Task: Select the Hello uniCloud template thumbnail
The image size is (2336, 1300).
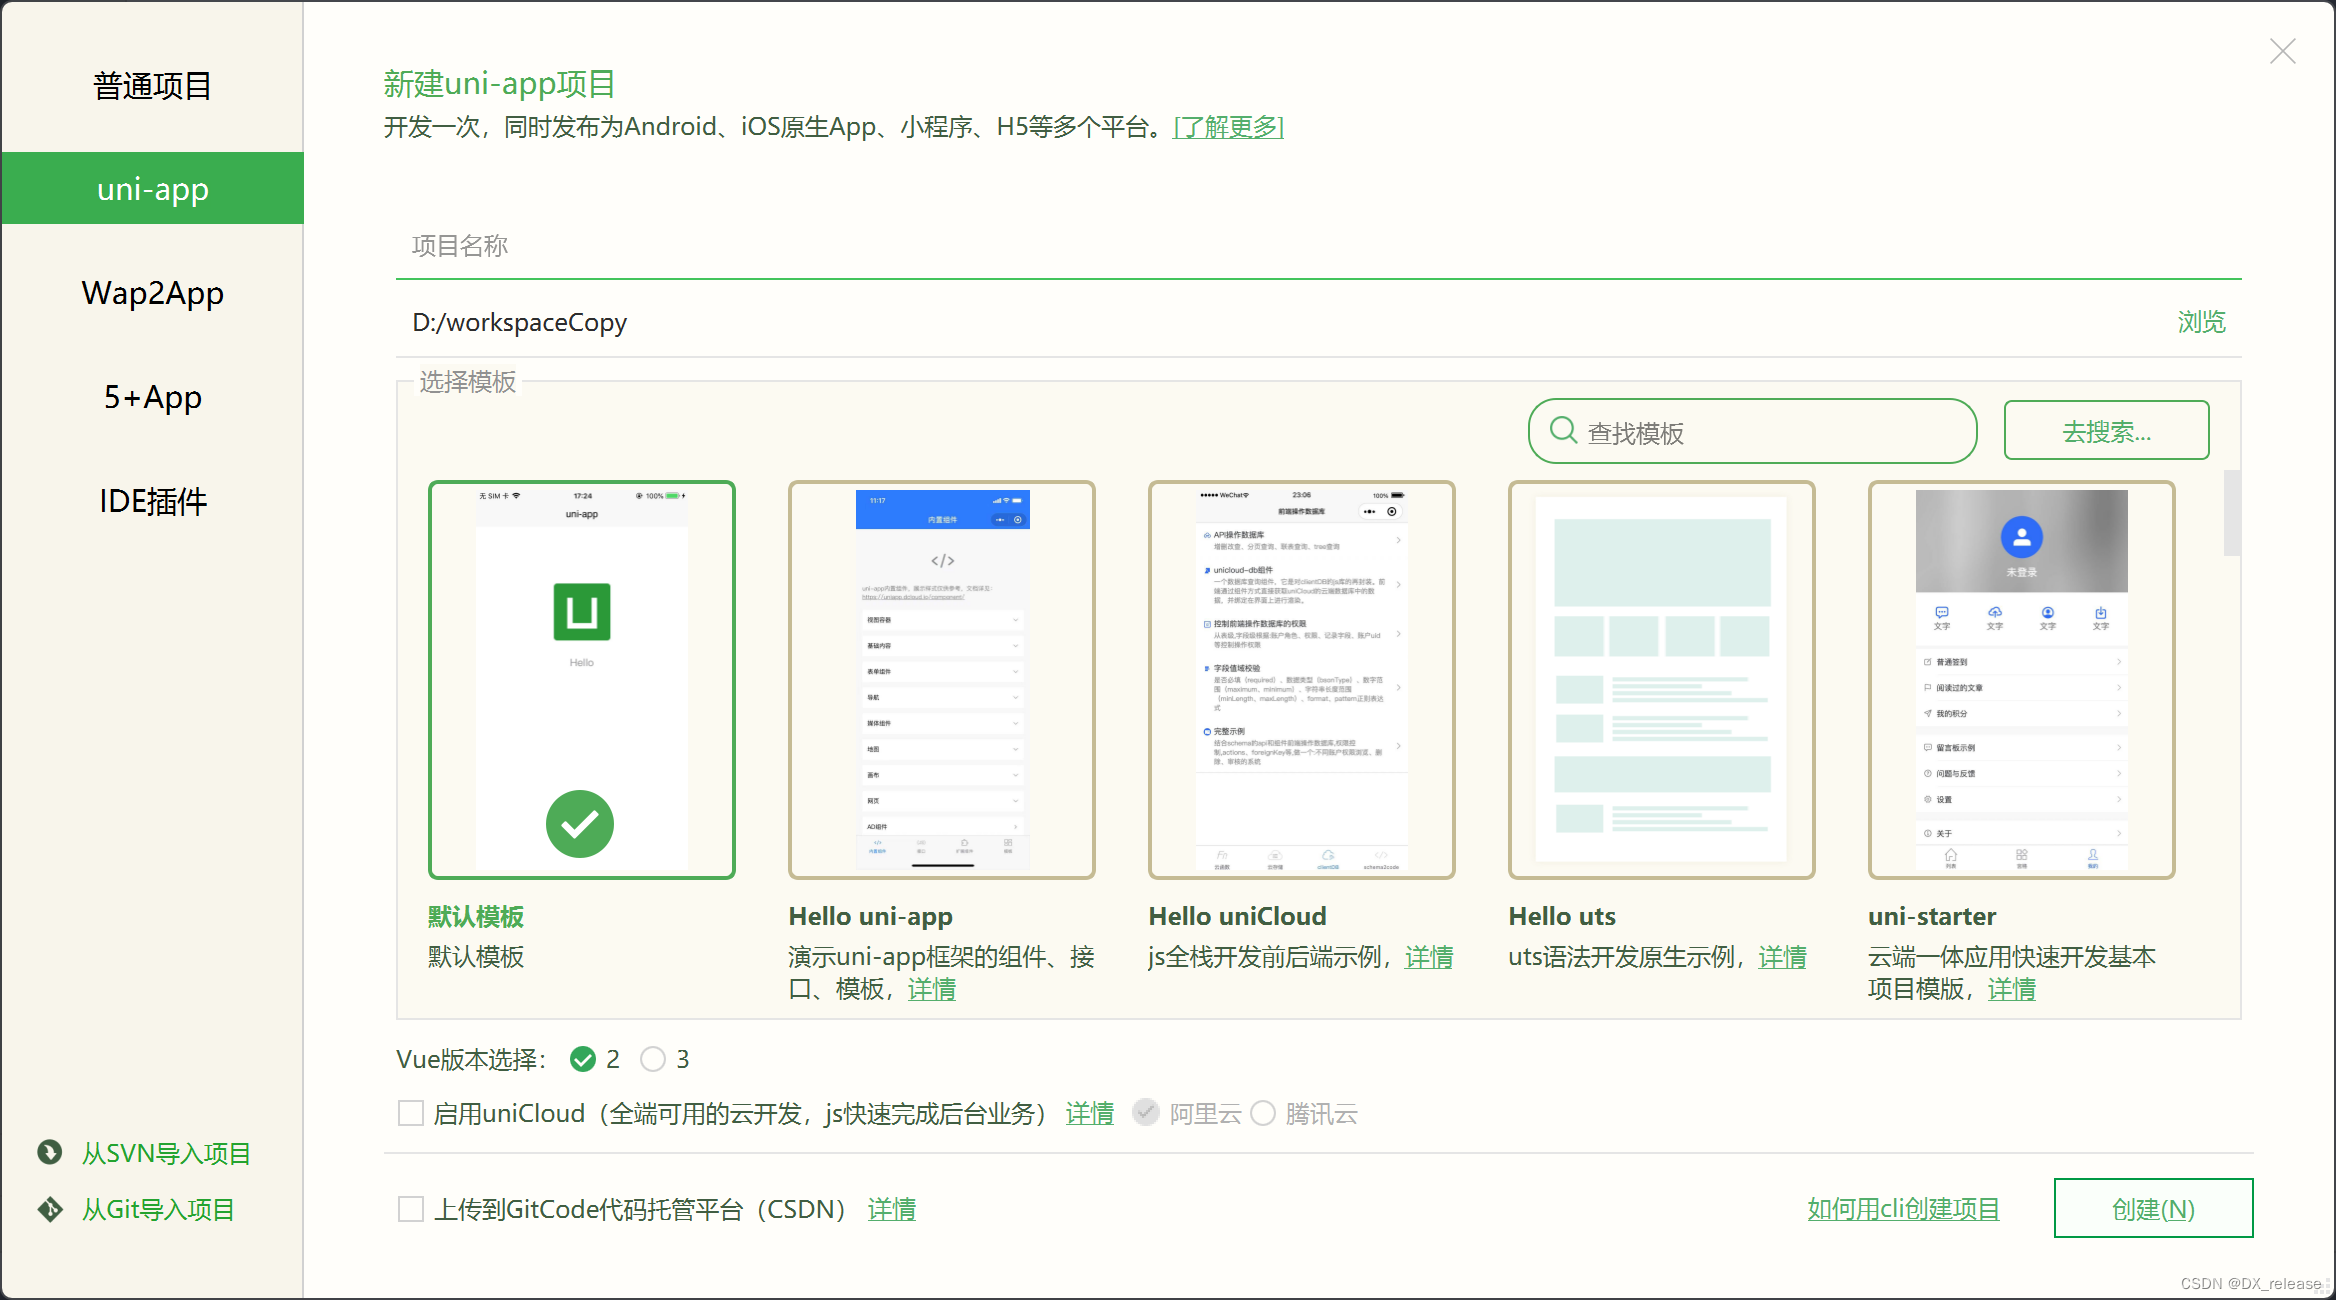Action: tap(1301, 680)
